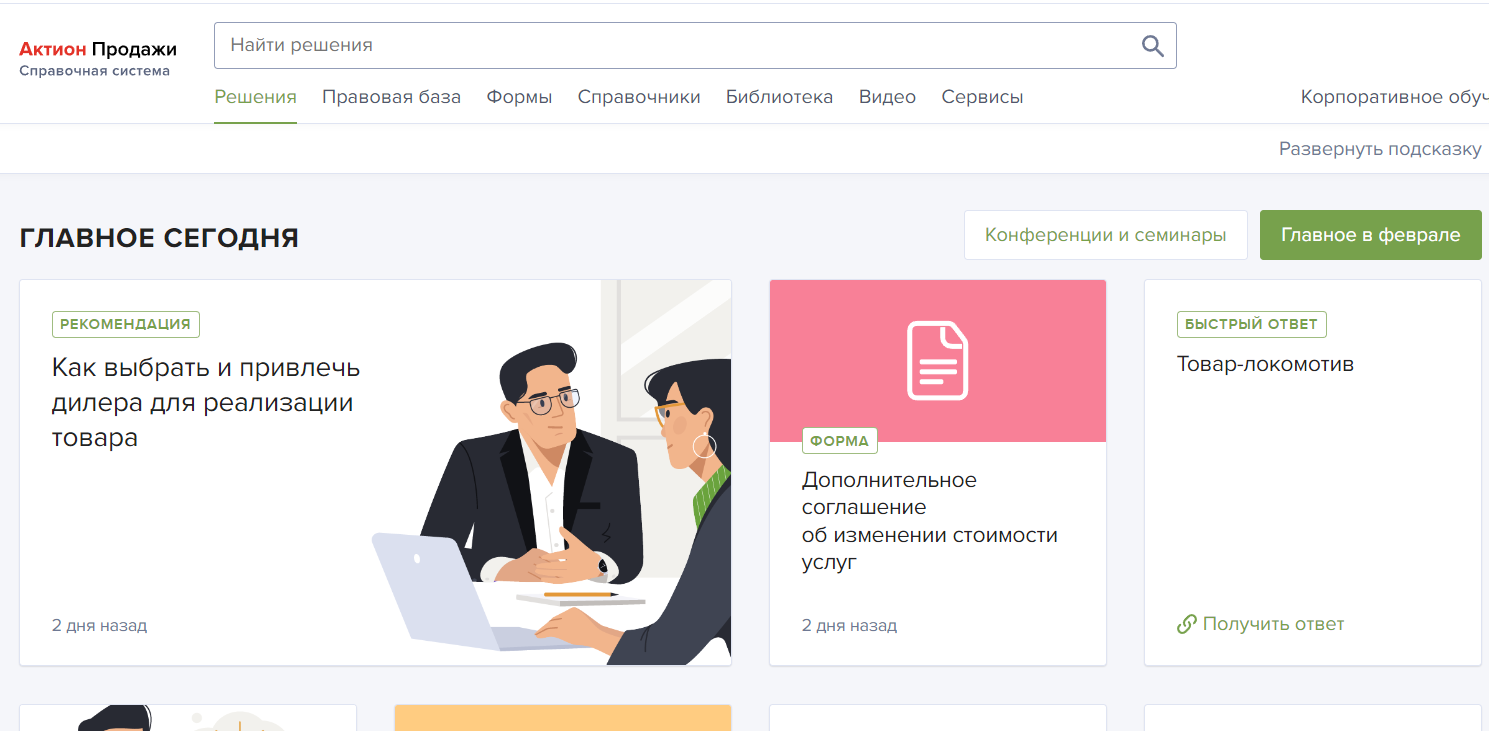Click the chain link icon near Получить ответ
Image resolution: width=1489 pixels, height=731 pixels.
tap(1187, 625)
